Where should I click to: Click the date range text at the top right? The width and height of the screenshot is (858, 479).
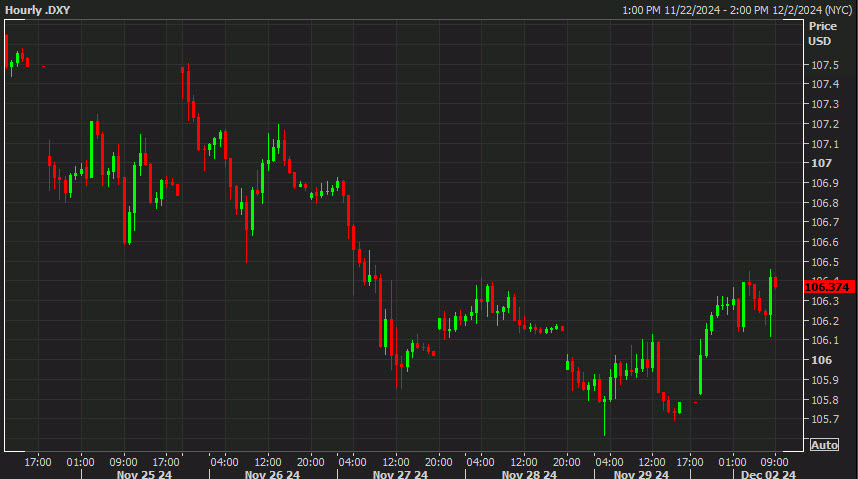tap(737, 10)
